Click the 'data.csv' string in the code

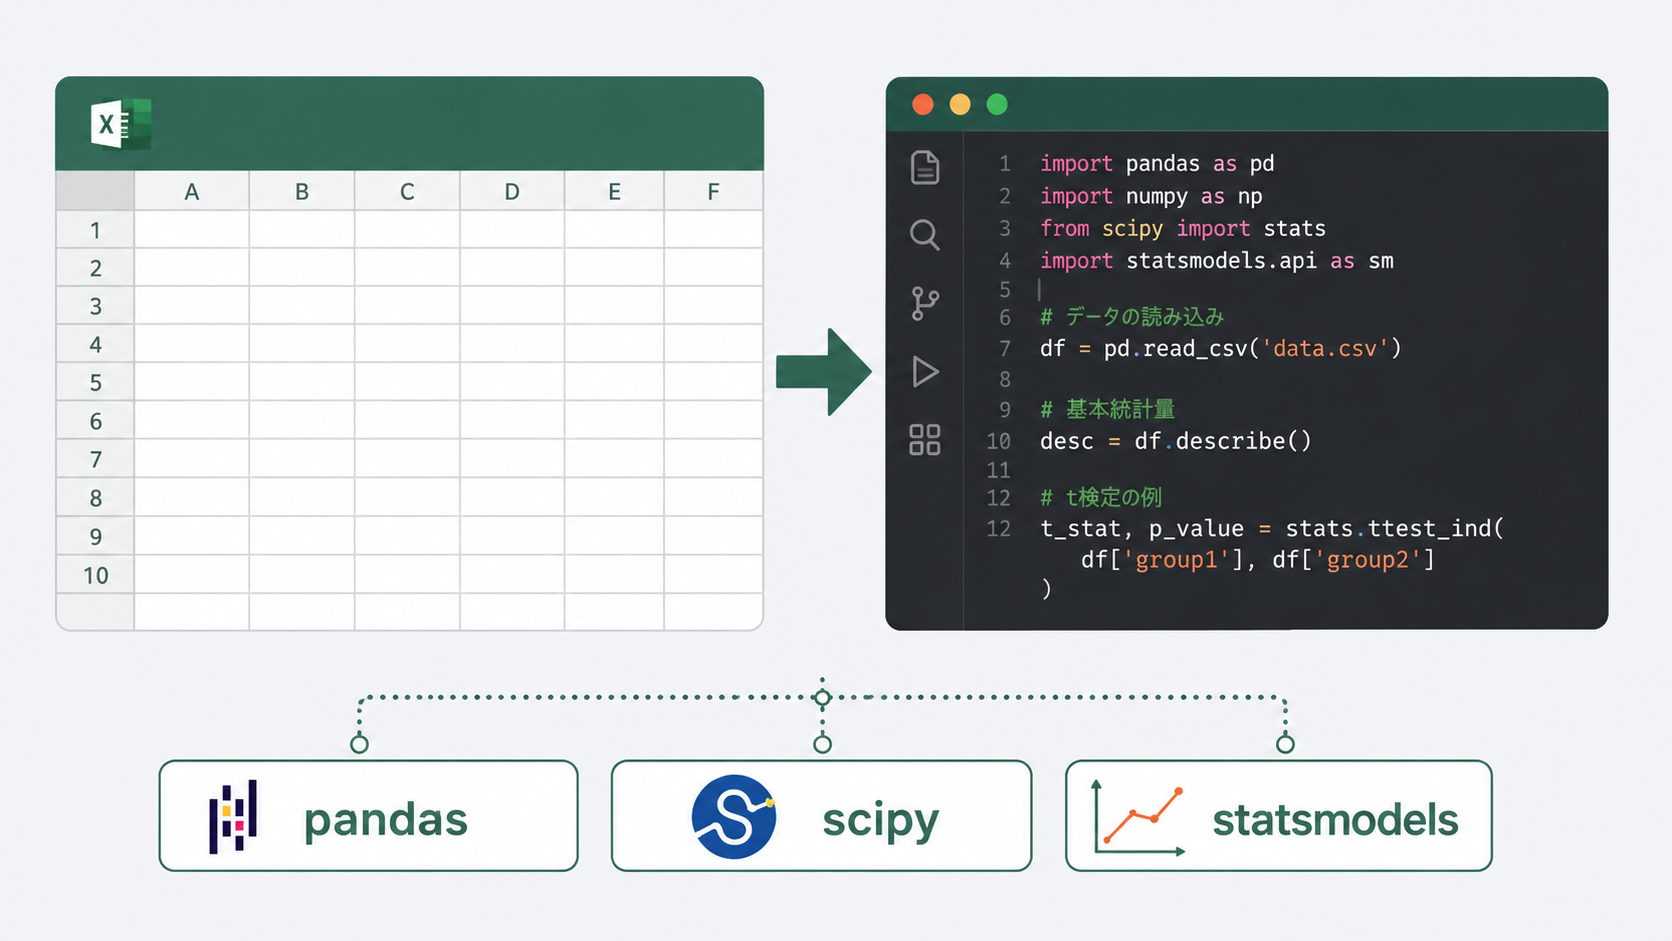[1326, 348]
